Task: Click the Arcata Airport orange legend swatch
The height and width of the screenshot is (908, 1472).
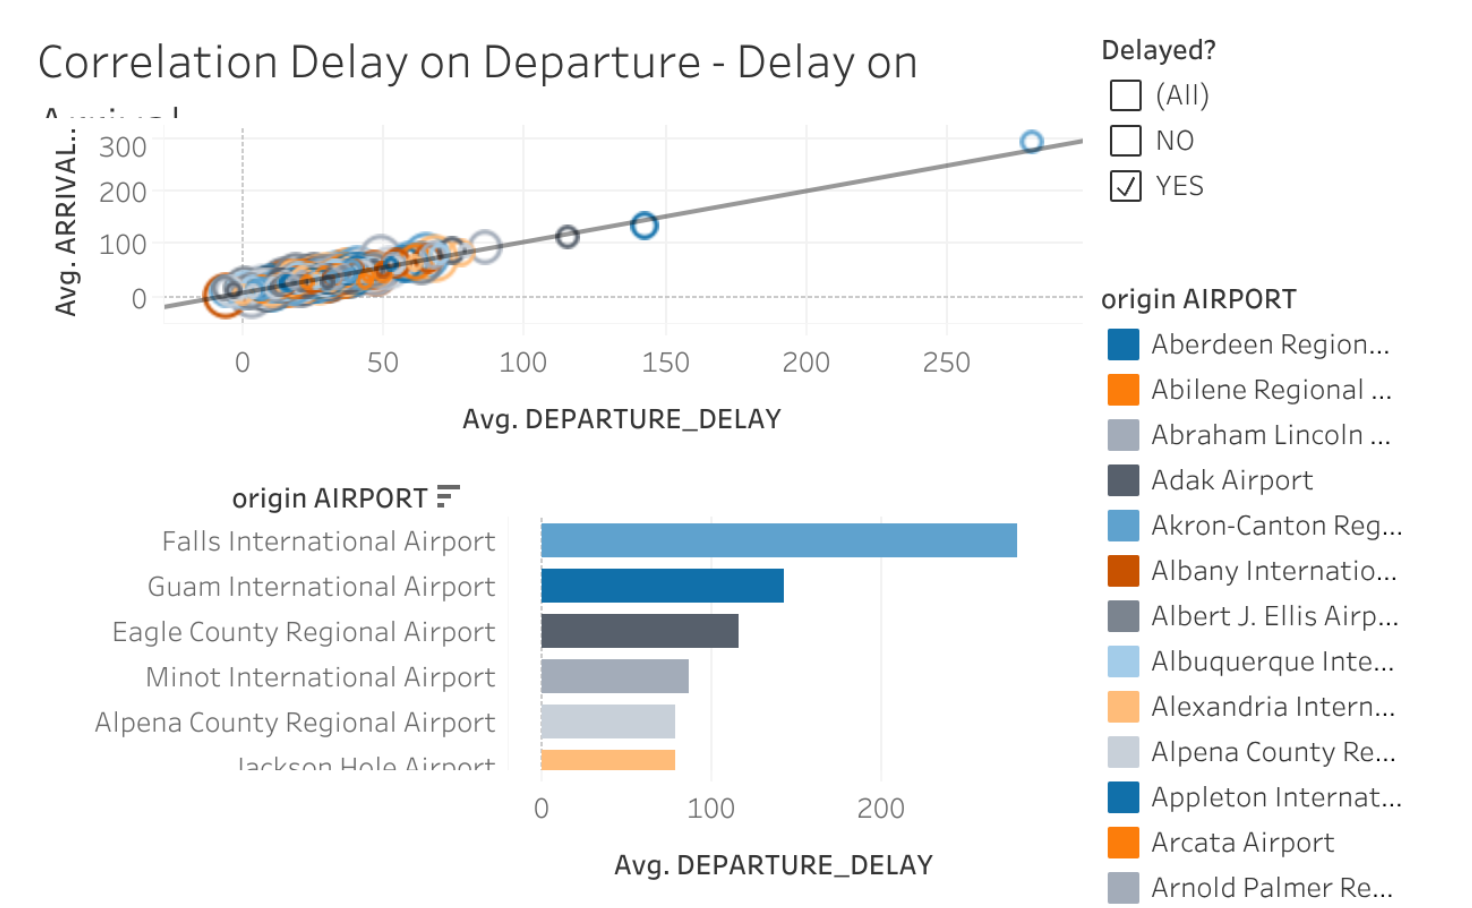Action: (x=1122, y=842)
